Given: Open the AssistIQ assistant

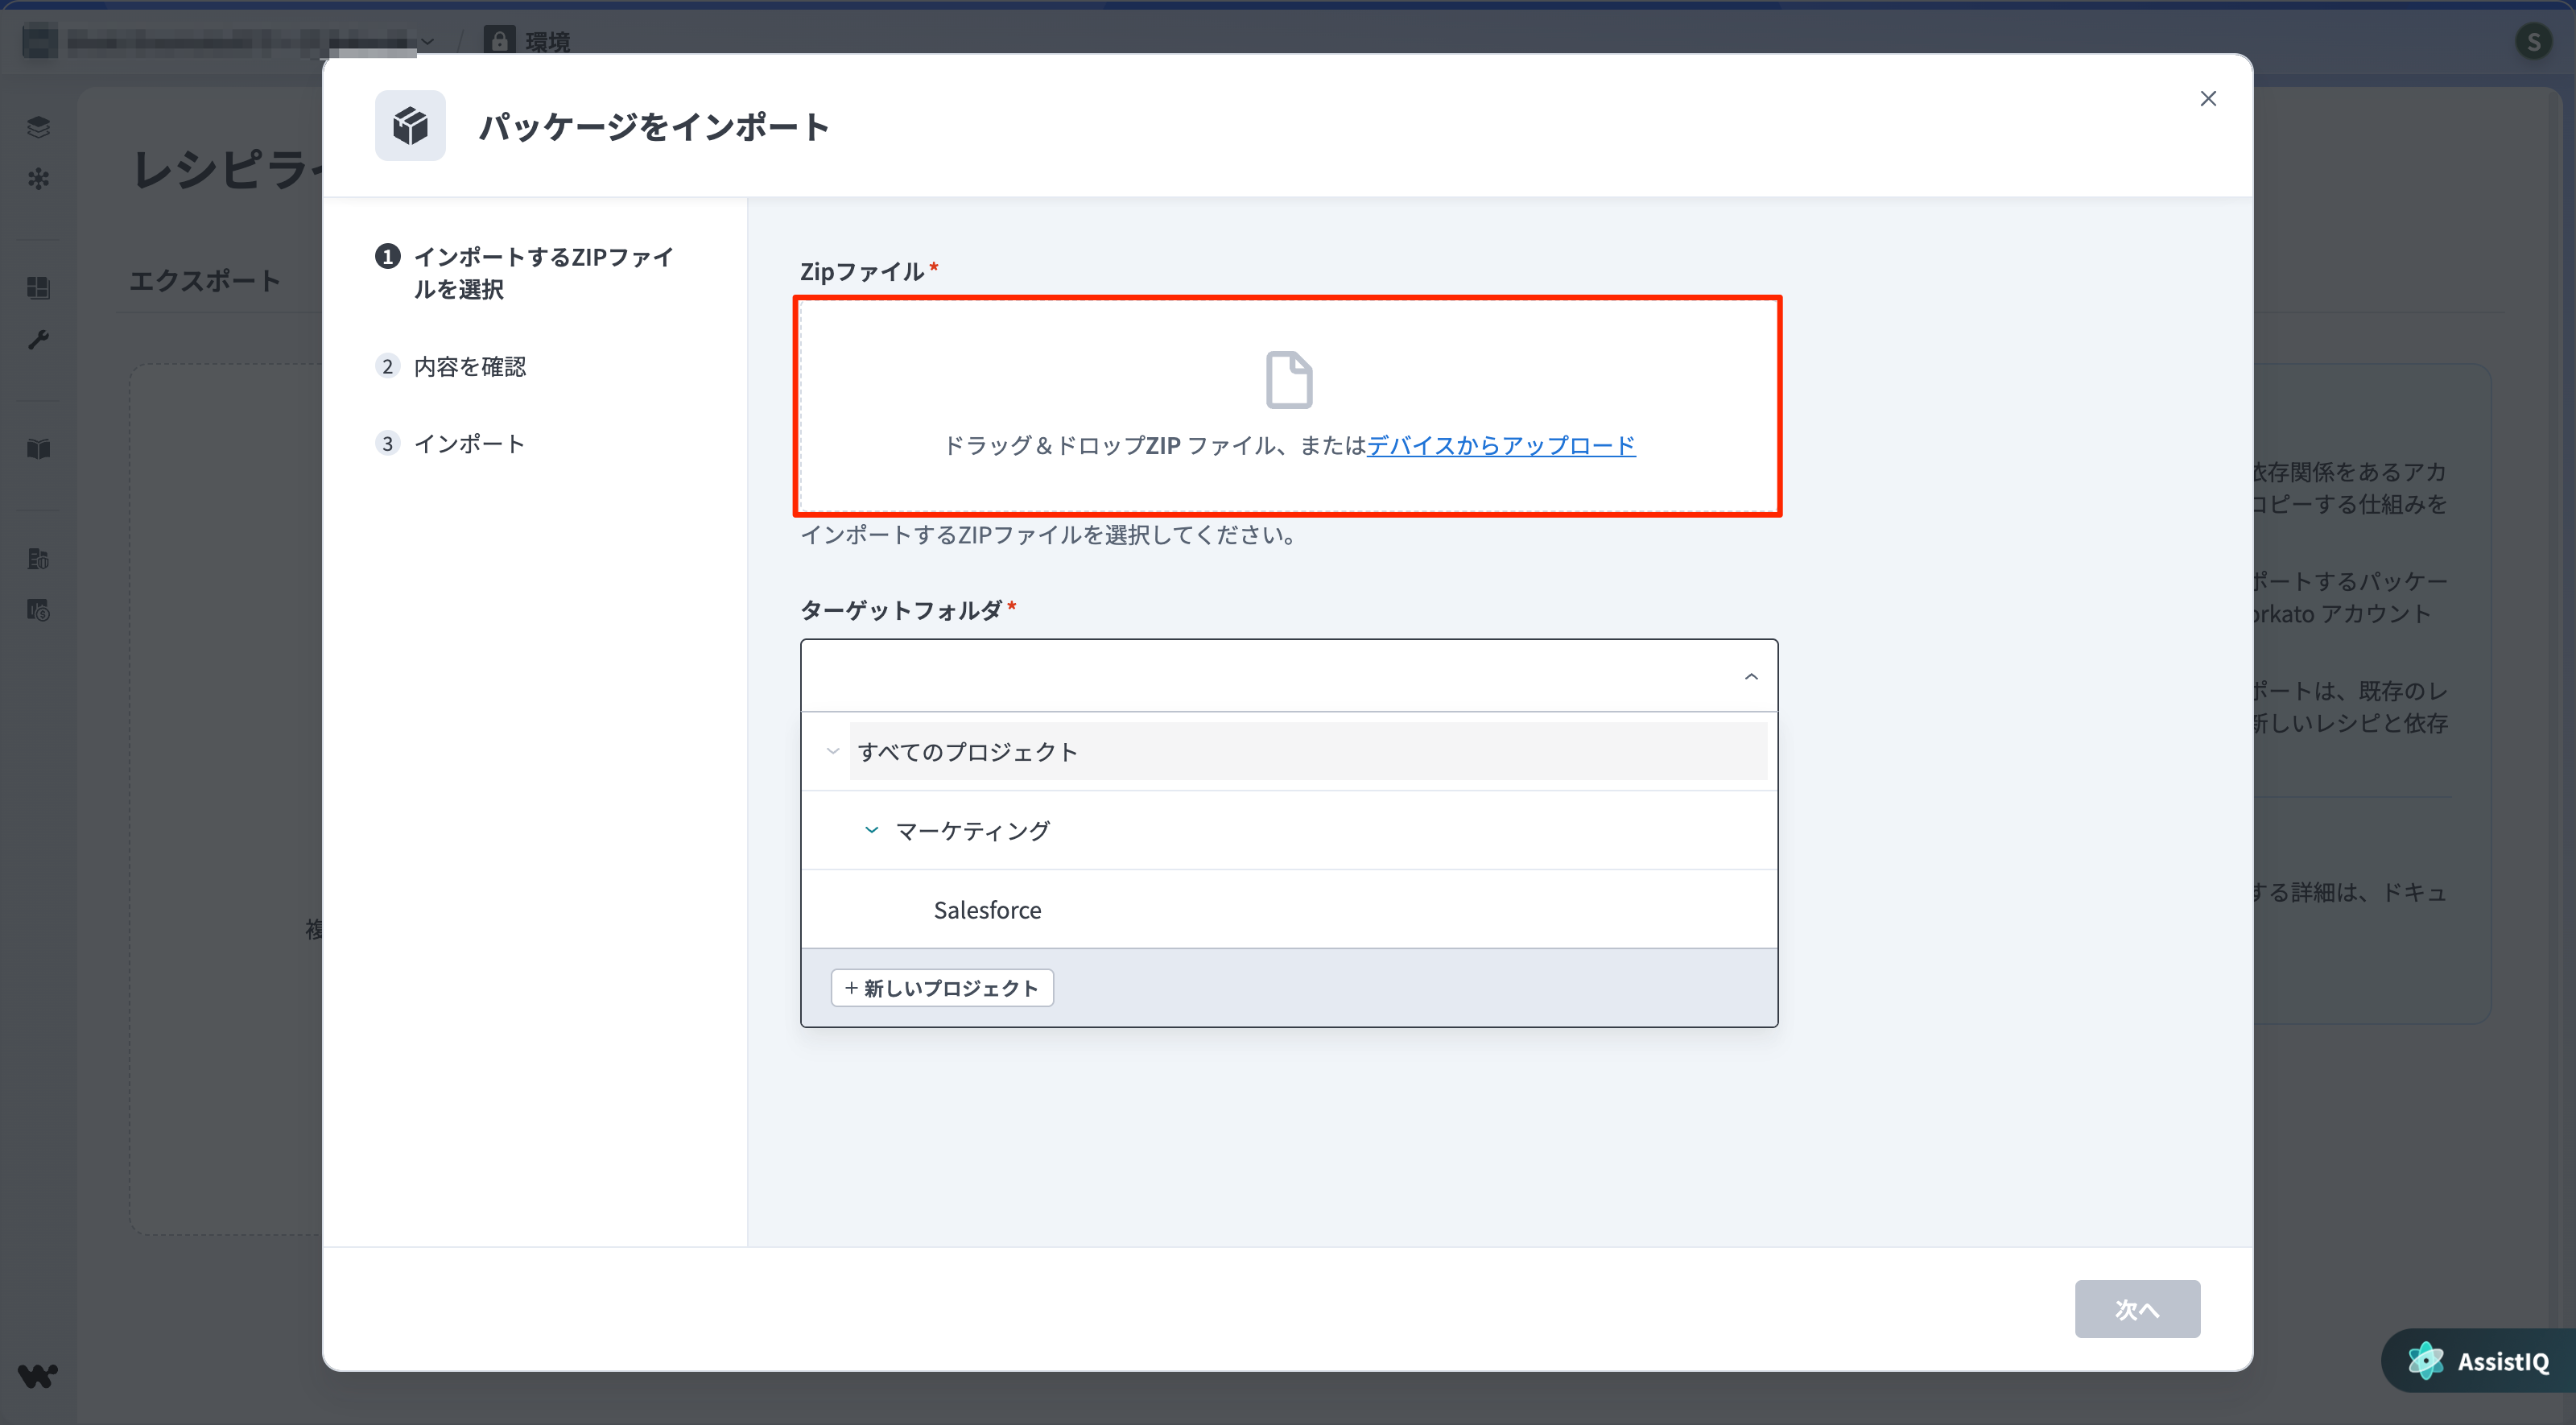Looking at the screenshot, I should click(2479, 1361).
